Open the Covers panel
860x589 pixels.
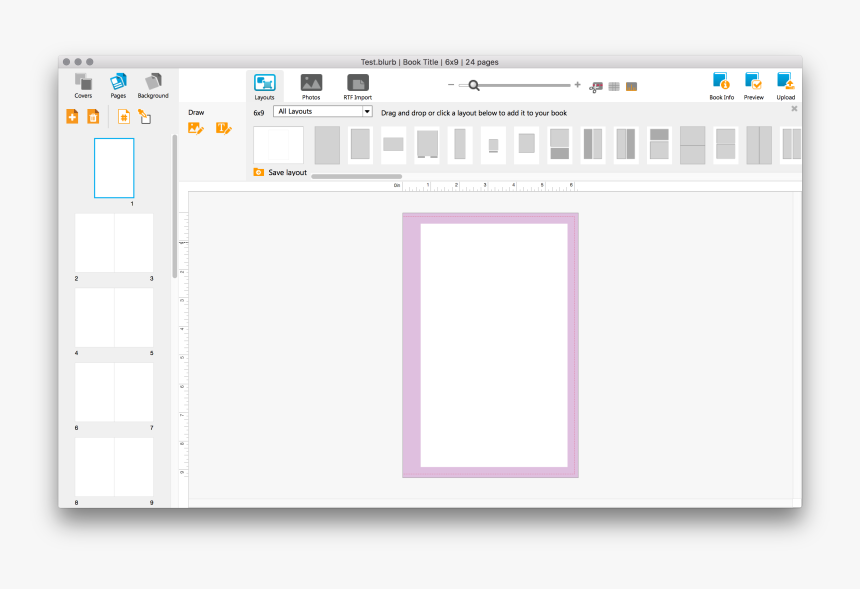83,84
